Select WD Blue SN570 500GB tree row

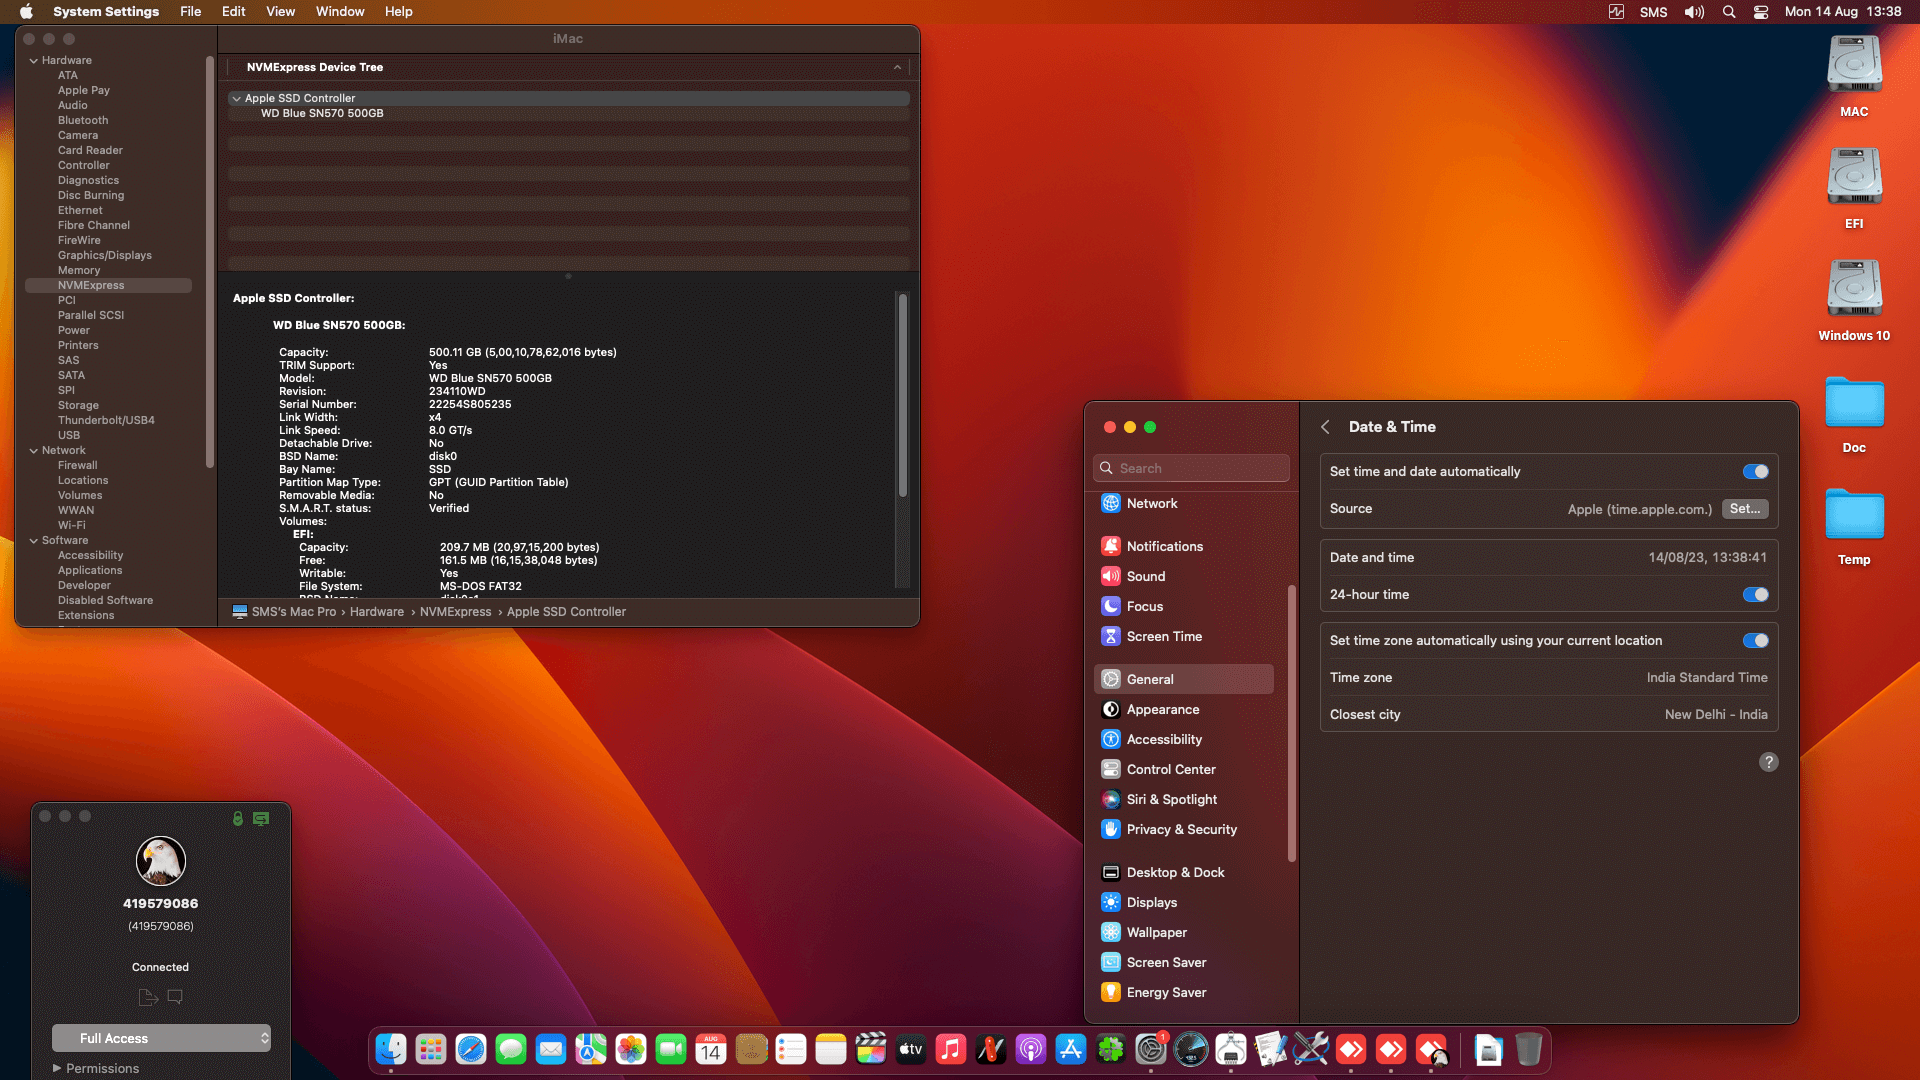pos(322,114)
